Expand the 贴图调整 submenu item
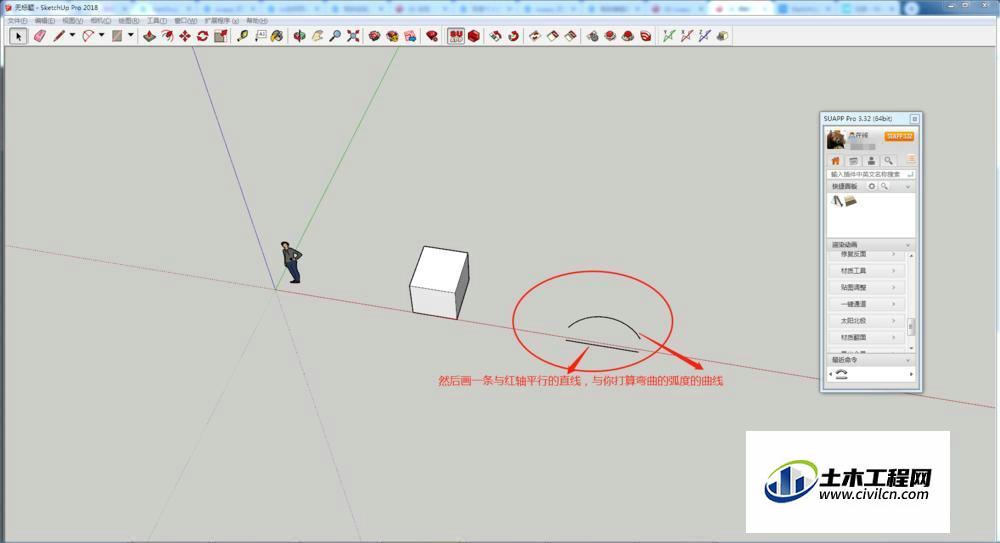The height and width of the screenshot is (543, 1000). click(866, 287)
